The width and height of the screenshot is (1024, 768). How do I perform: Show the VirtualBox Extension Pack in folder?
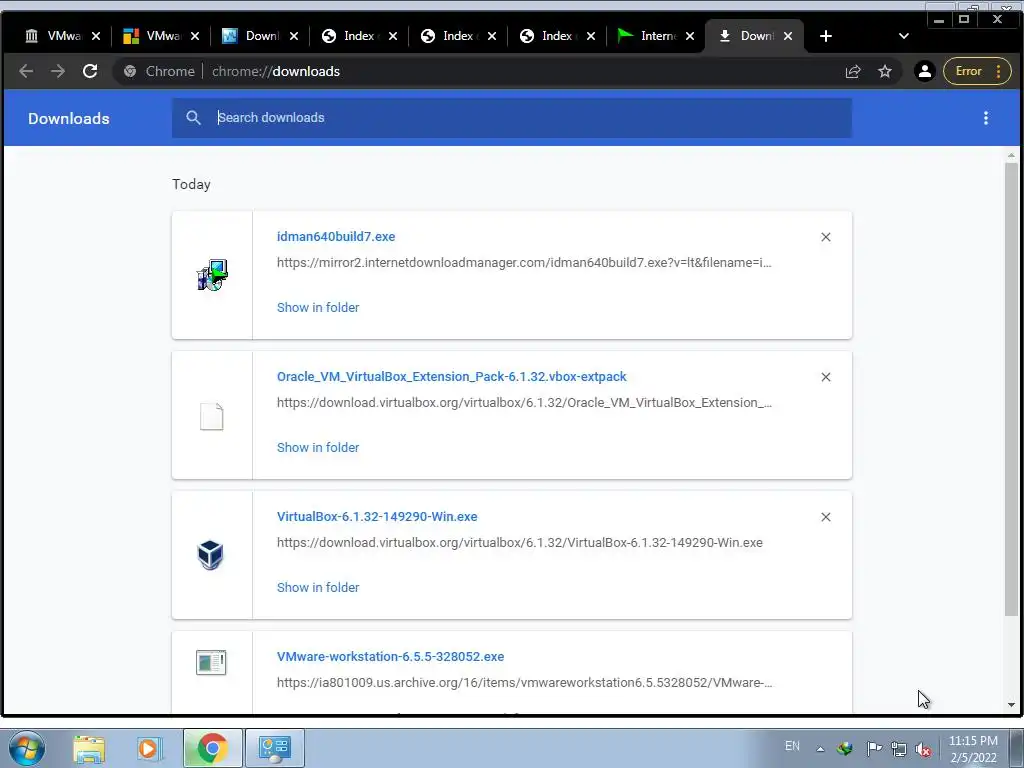point(318,447)
